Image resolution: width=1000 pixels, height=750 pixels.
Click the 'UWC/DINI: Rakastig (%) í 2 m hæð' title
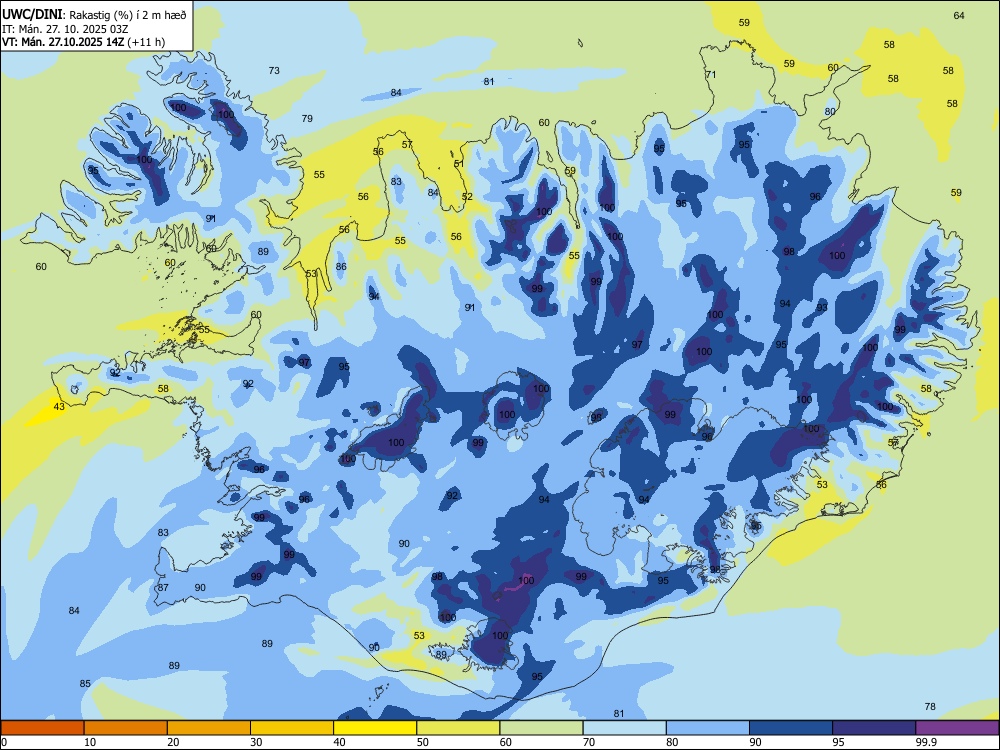click(x=94, y=15)
